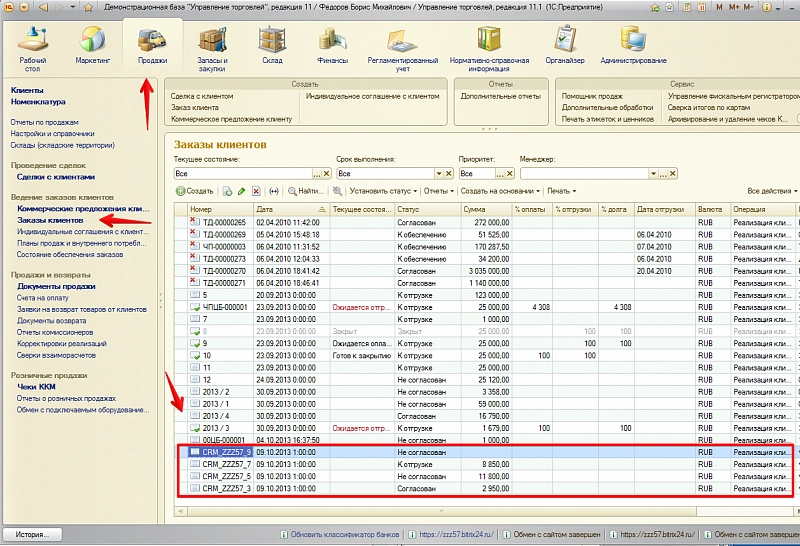Click the Найти search button
Screen dimensions: 800x546
(304, 190)
